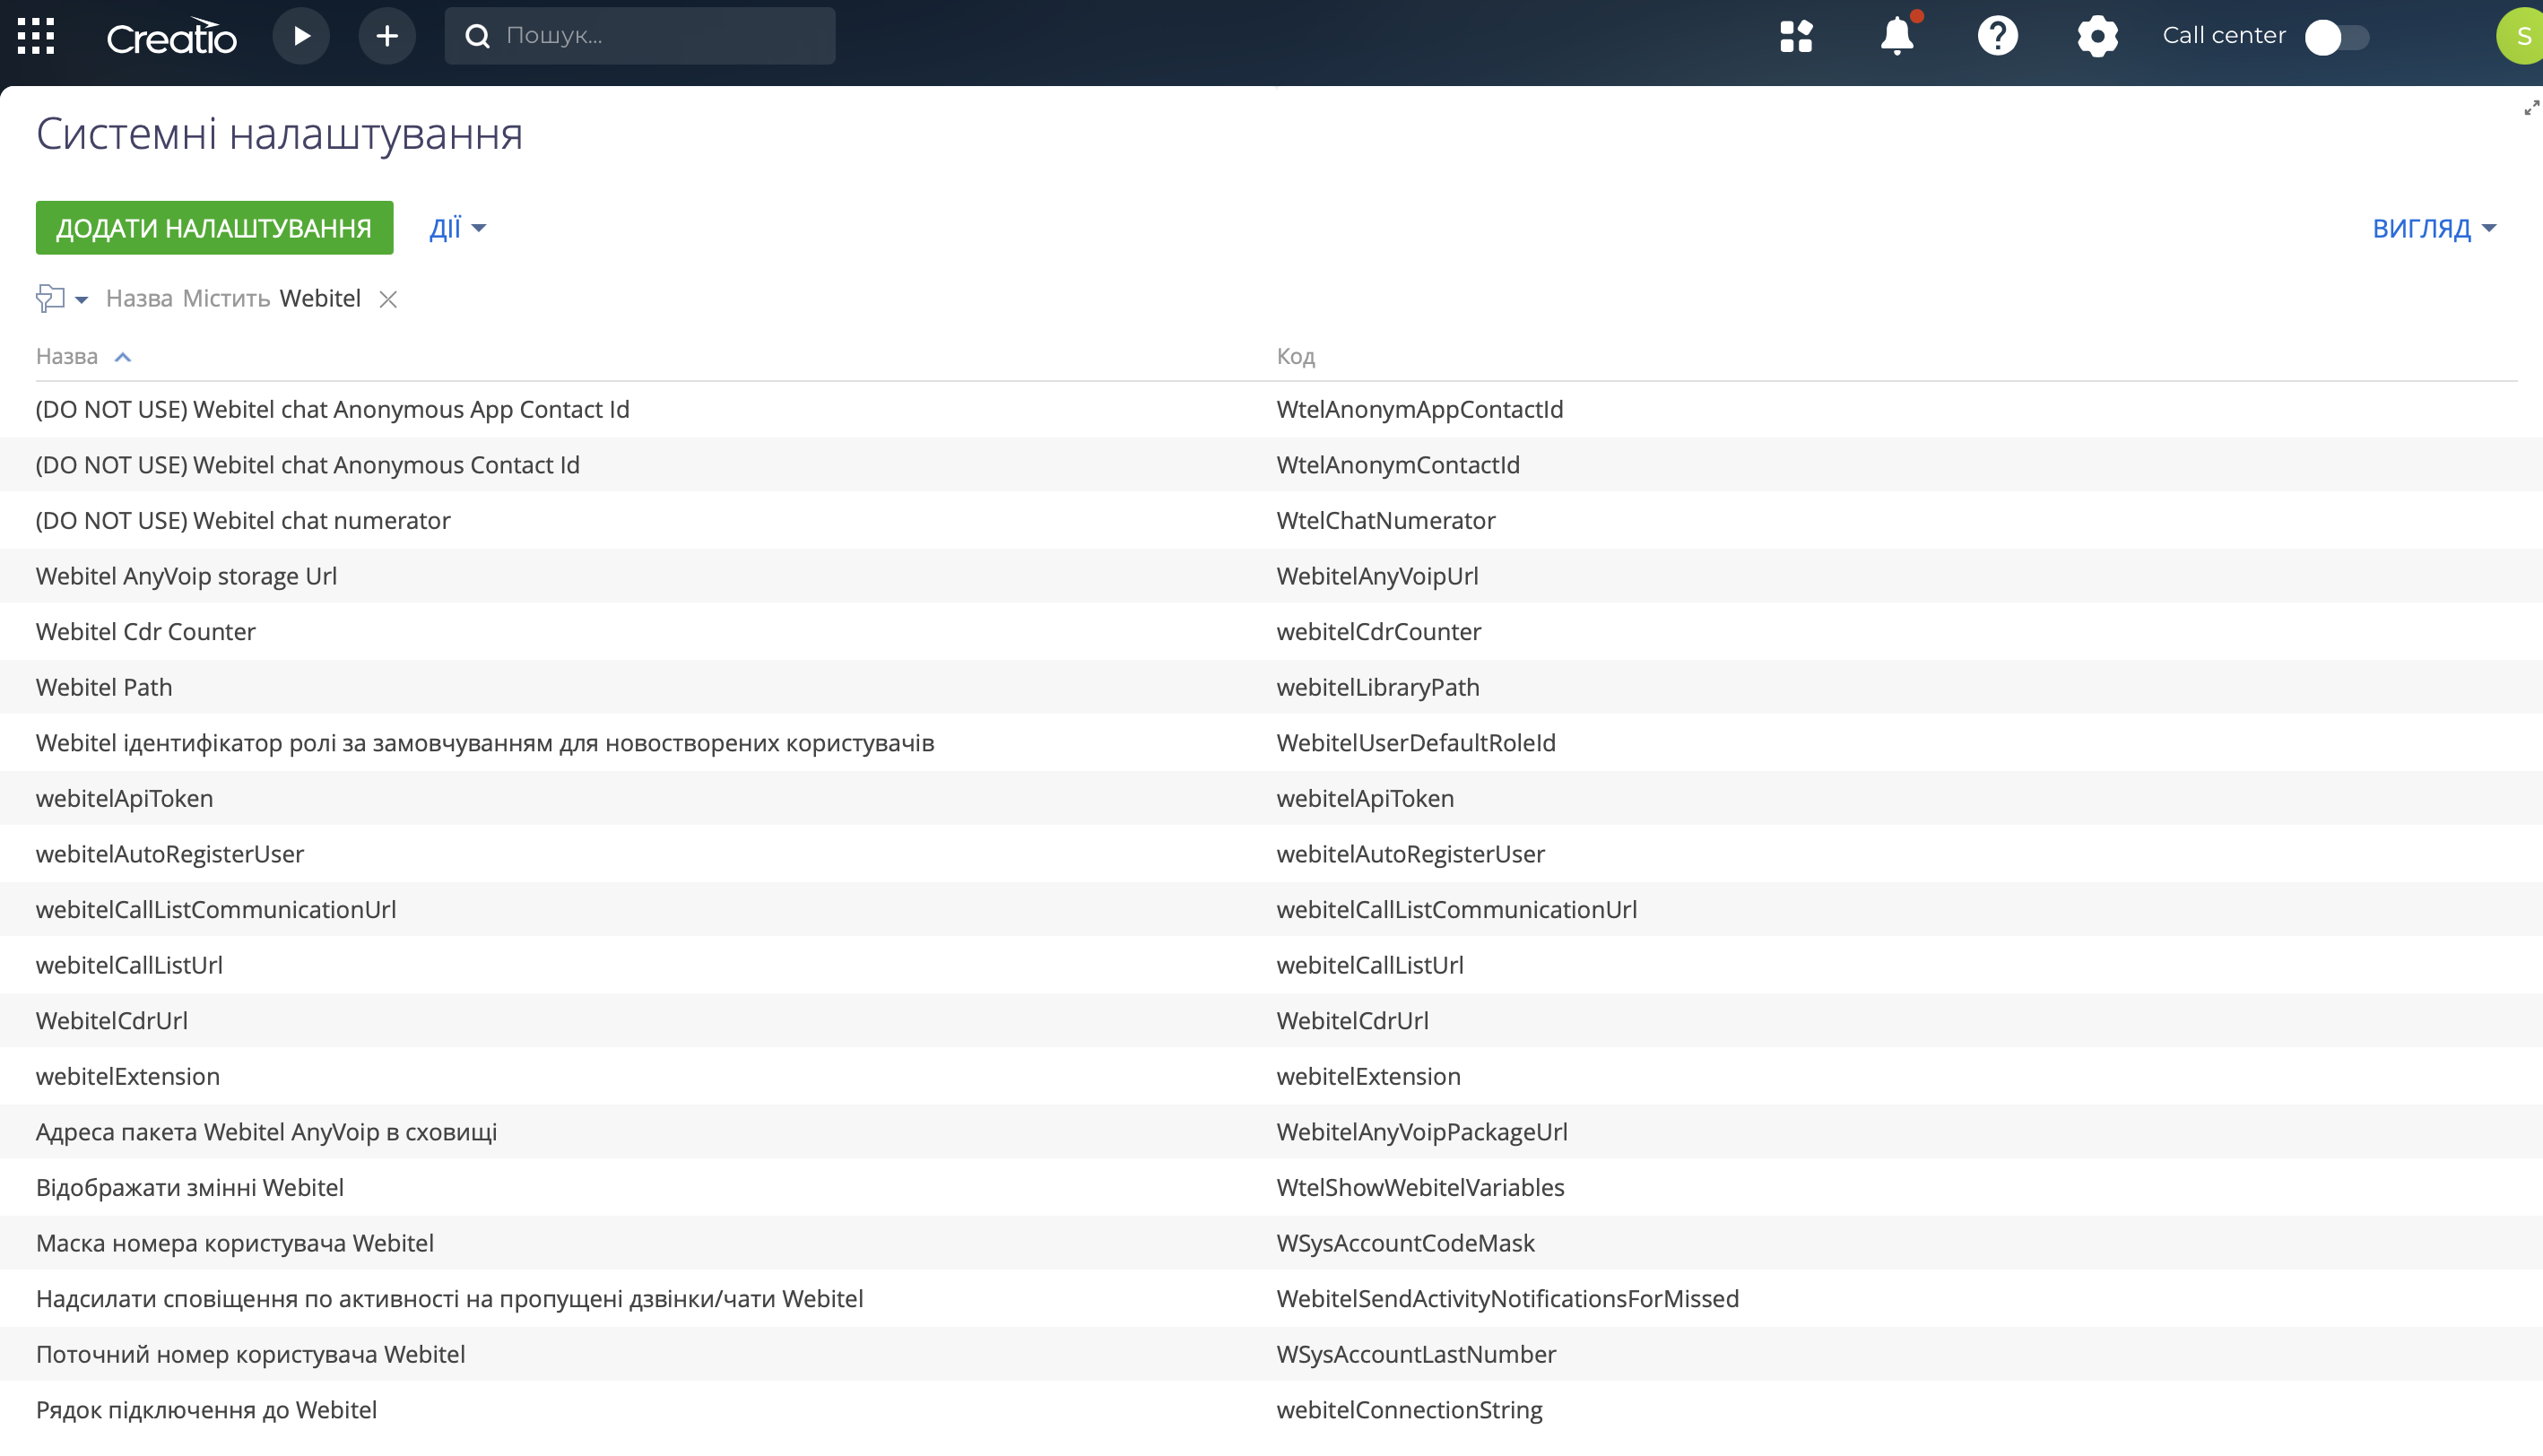Toggle the Call center switch

(2337, 37)
